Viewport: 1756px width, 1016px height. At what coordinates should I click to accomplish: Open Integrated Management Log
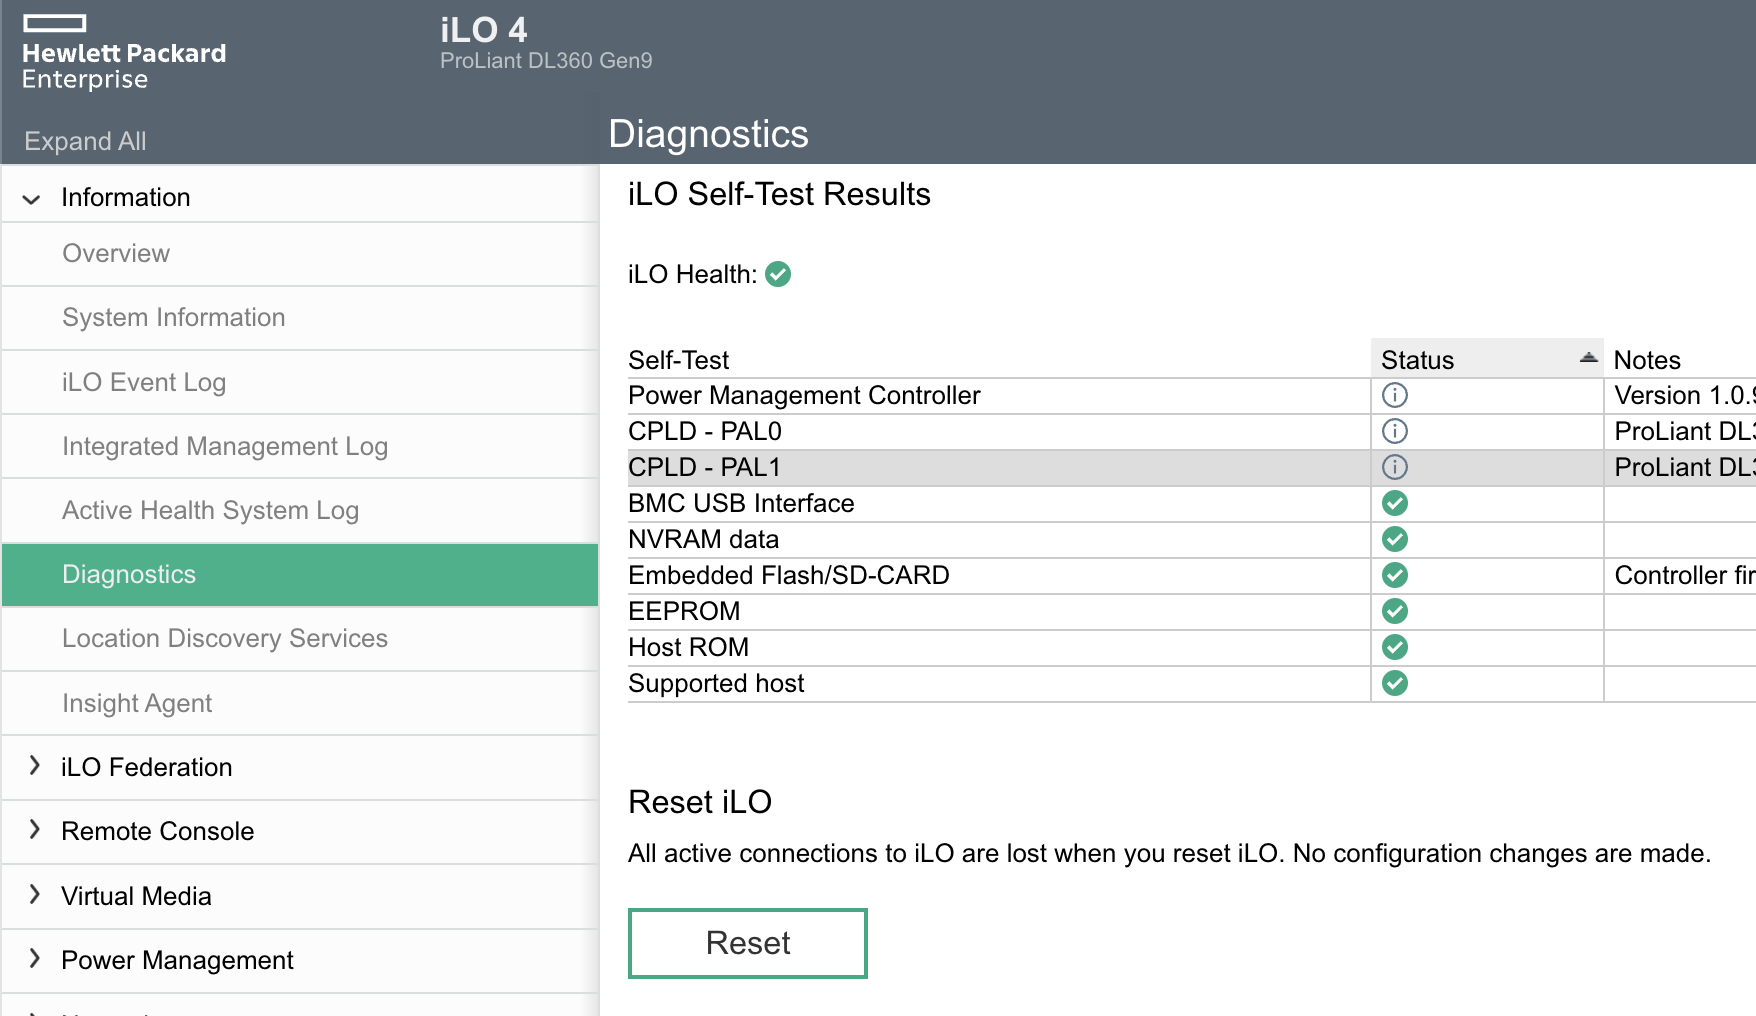[x=300, y=446]
